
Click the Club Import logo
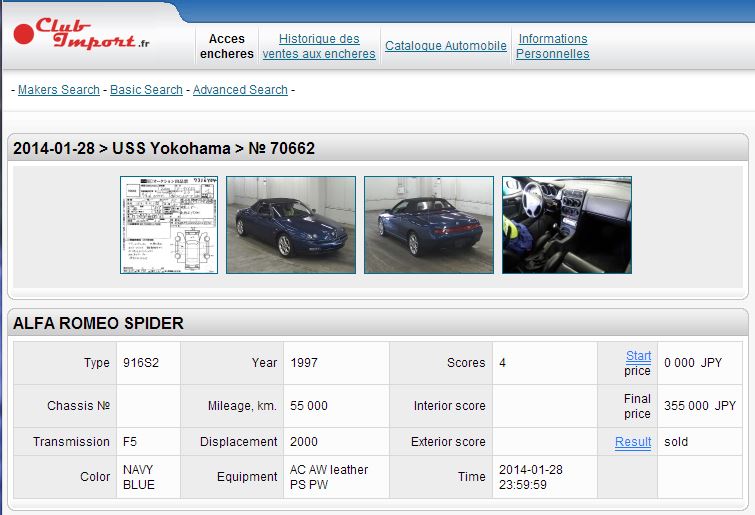click(x=81, y=34)
